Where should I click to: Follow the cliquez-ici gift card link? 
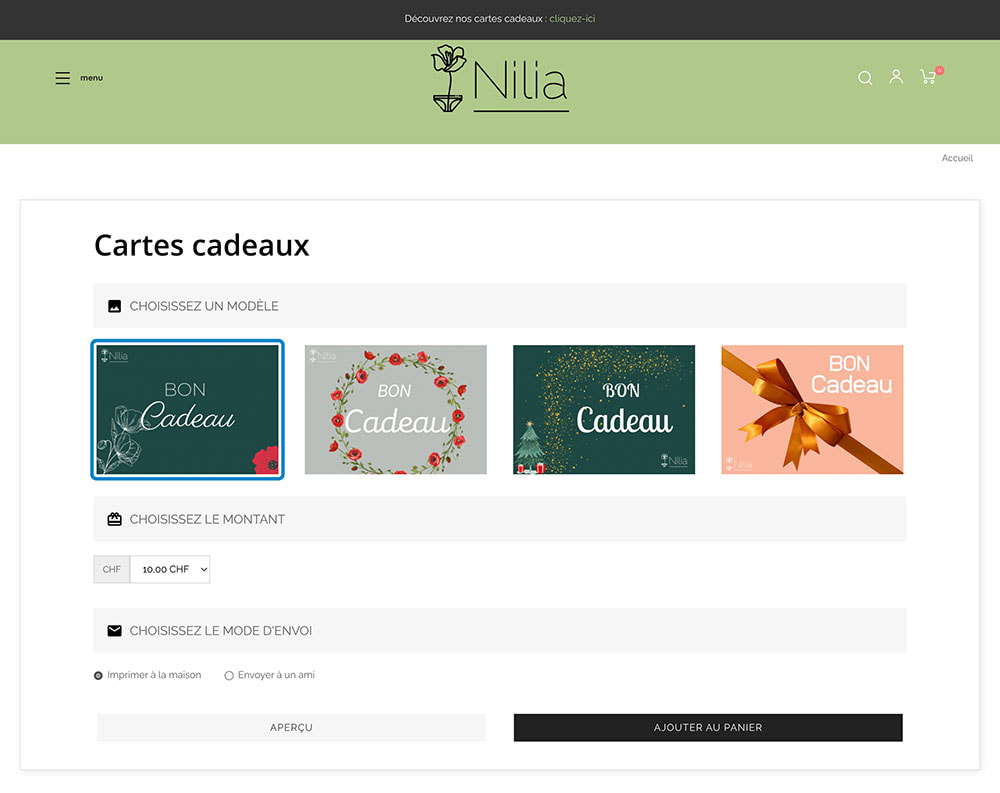point(572,19)
